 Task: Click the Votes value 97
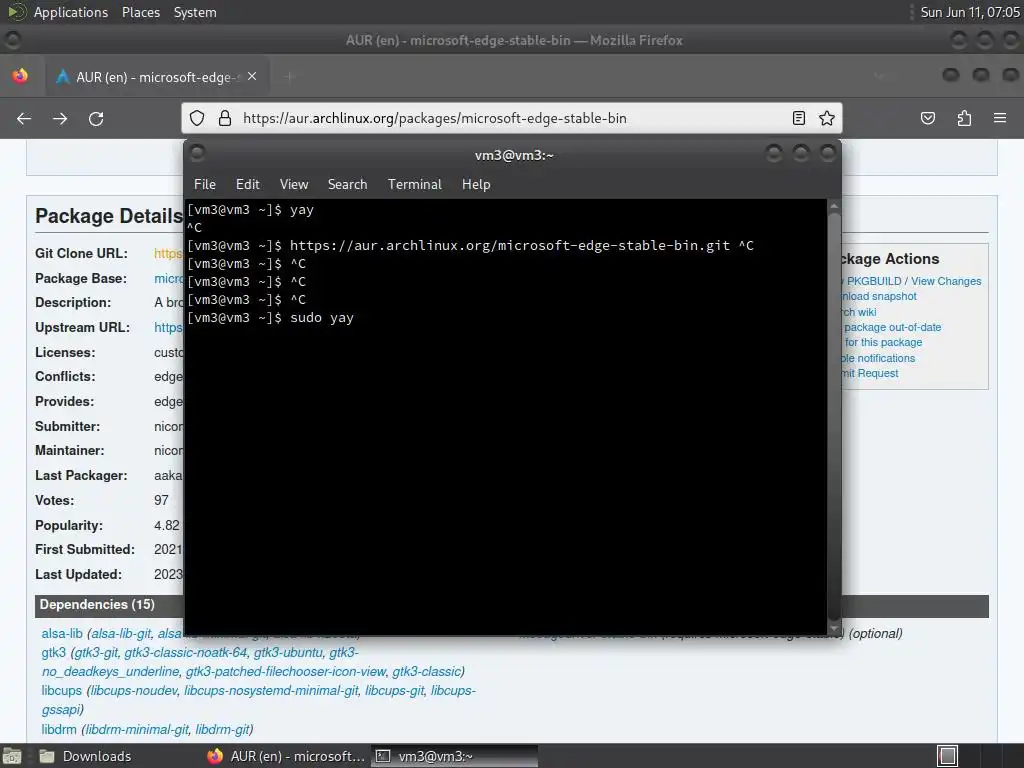point(161,500)
